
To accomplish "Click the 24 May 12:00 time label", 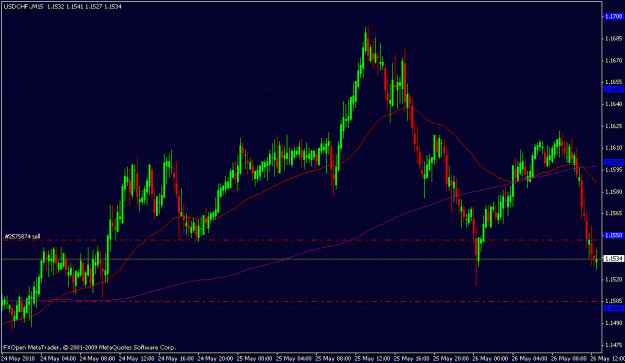I will [136, 359].
